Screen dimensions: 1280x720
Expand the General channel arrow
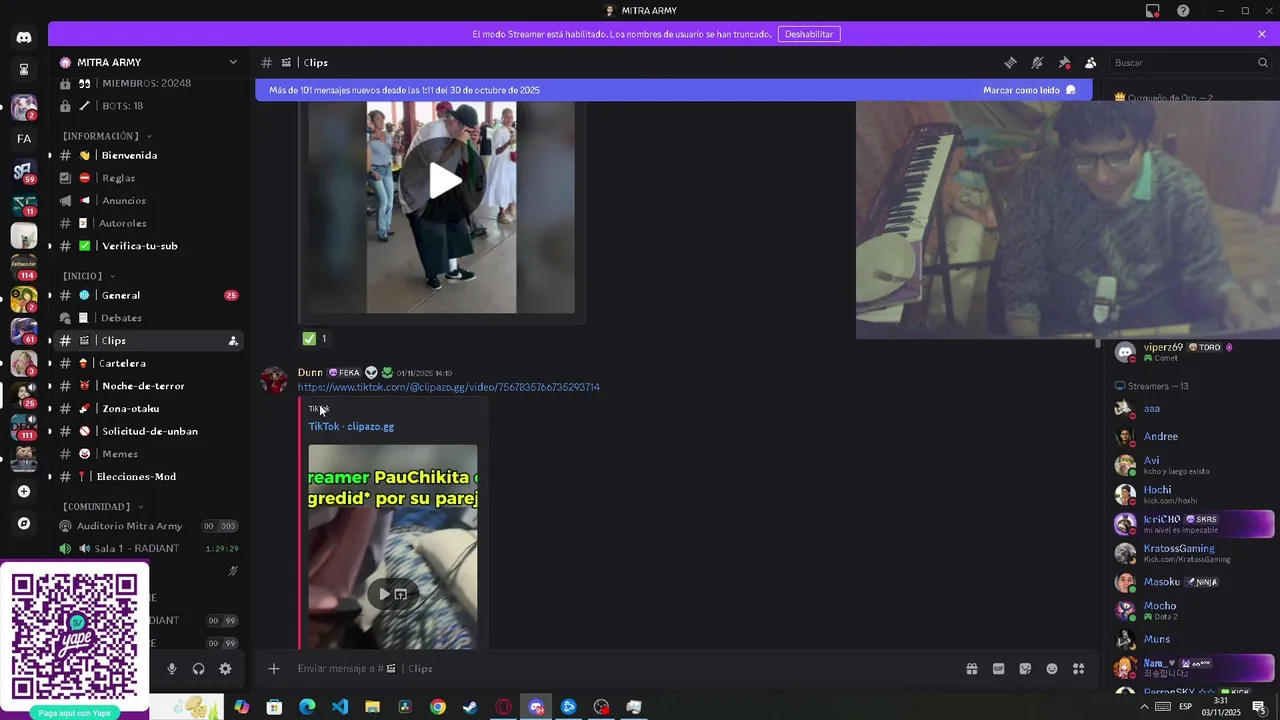tap(50, 295)
